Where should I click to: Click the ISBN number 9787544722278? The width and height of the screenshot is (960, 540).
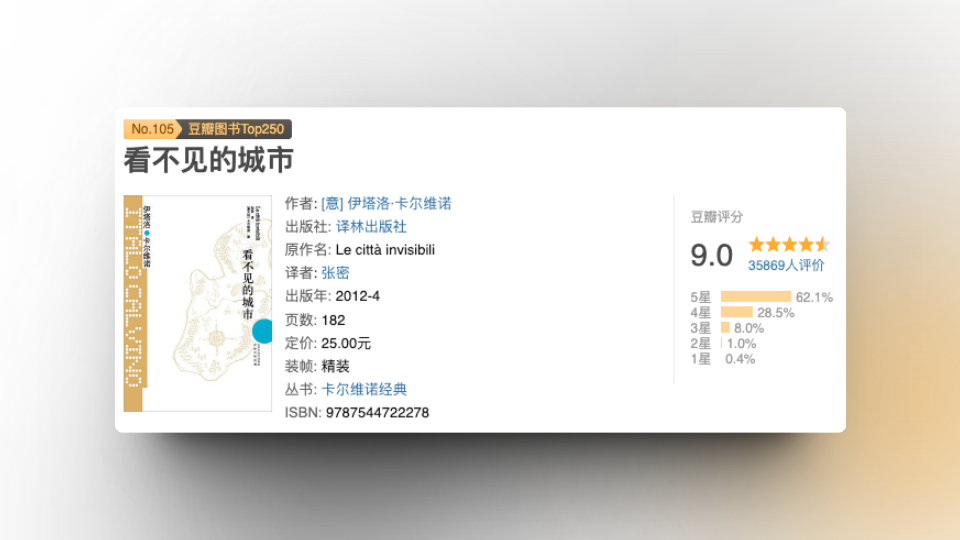click(377, 412)
